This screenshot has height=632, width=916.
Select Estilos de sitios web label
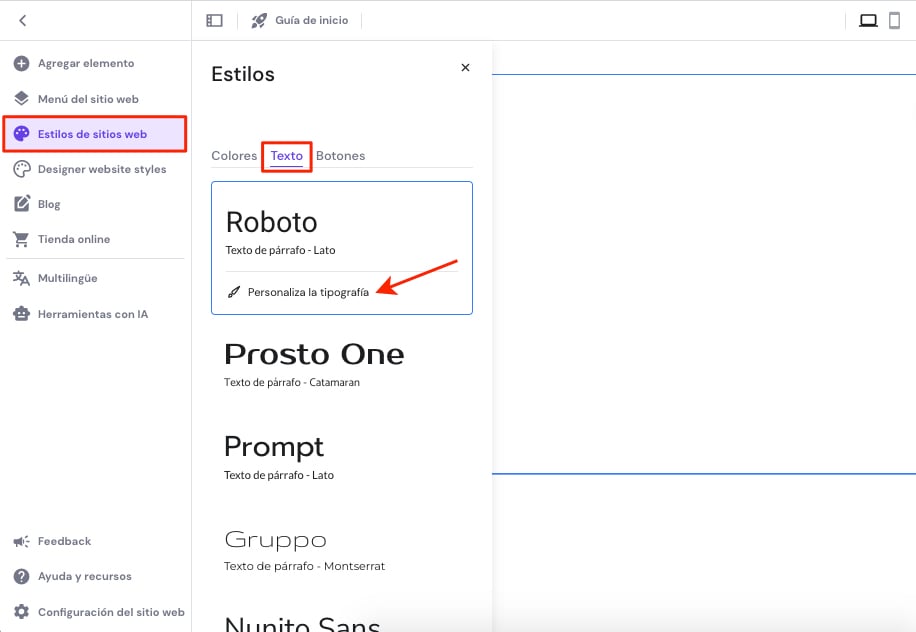coord(92,134)
